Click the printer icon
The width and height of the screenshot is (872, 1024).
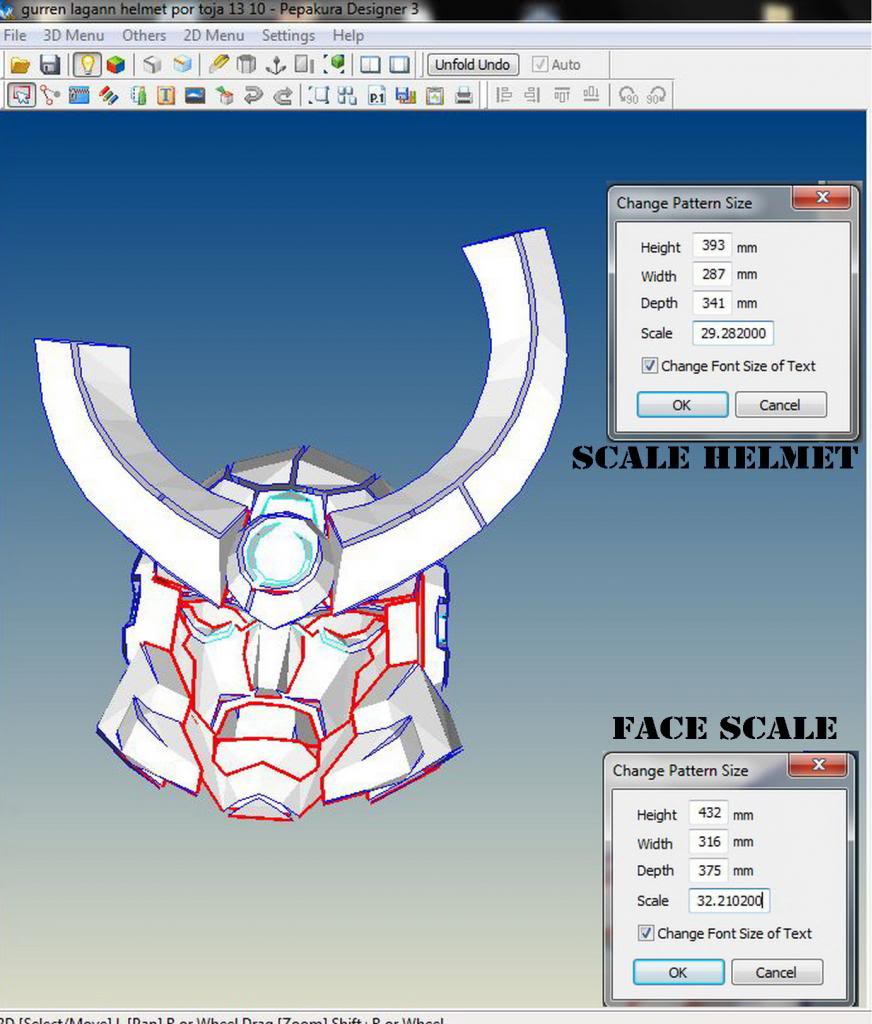(464, 96)
